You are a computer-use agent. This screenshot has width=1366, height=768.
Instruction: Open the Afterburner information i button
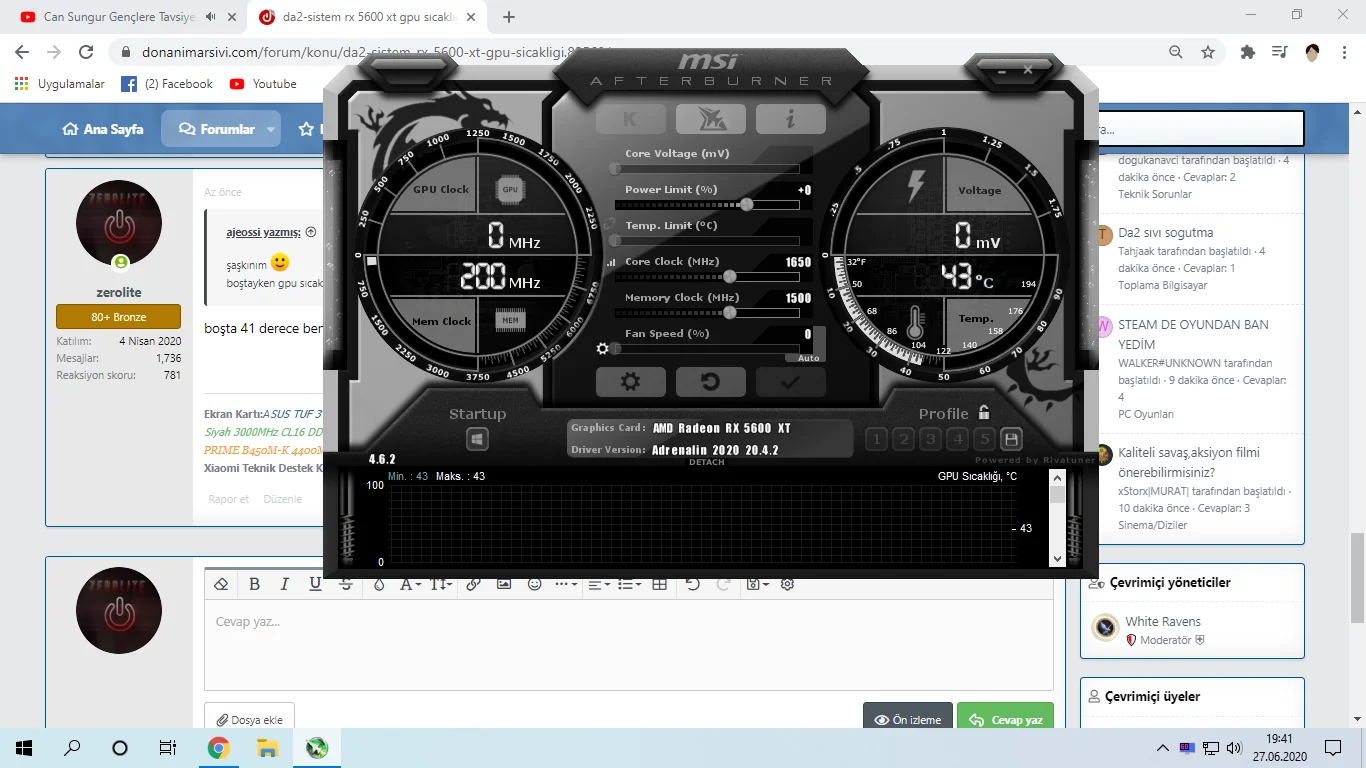click(790, 119)
